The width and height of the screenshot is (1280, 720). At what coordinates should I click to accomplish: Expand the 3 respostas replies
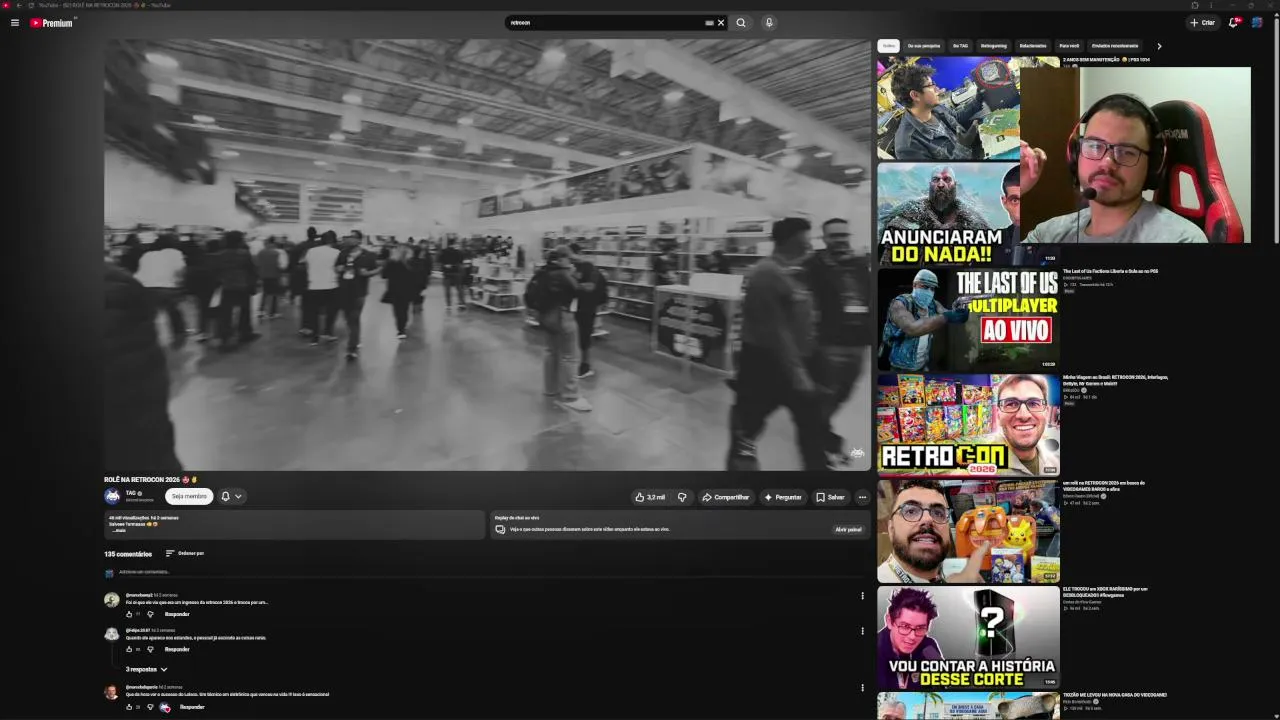click(146, 669)
